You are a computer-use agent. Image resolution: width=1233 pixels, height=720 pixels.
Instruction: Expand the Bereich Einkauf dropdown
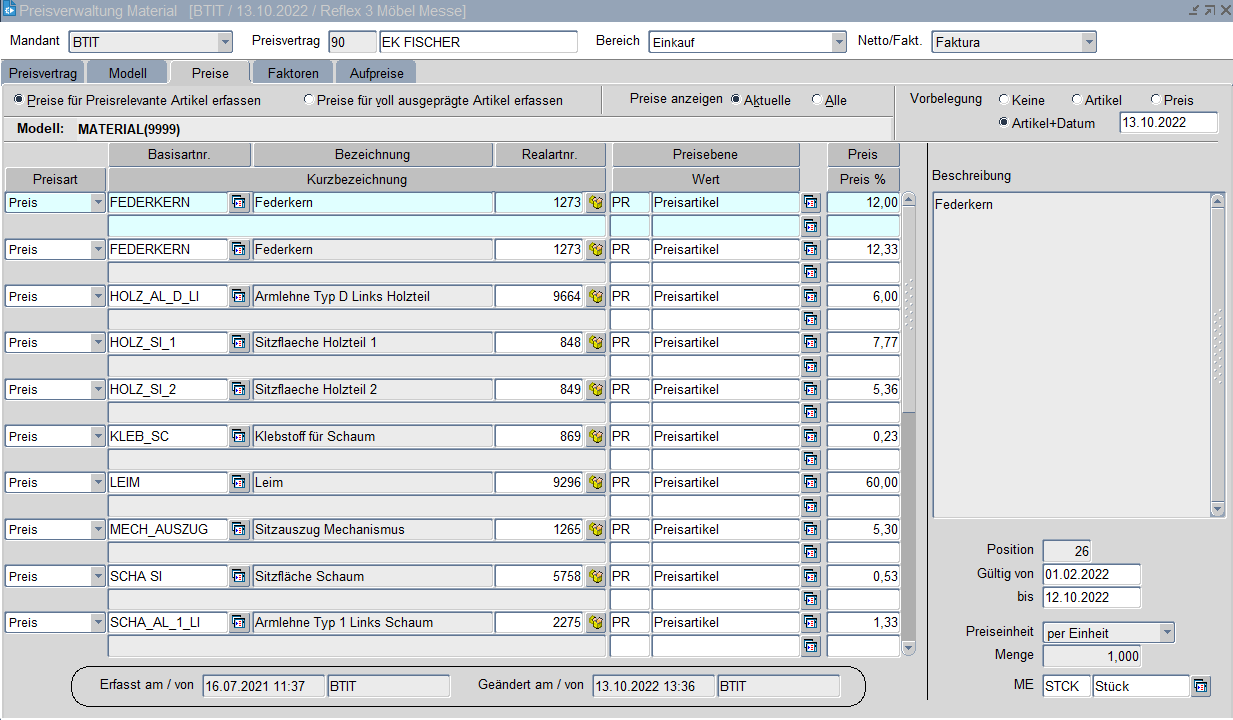click(x=839, y=42)
